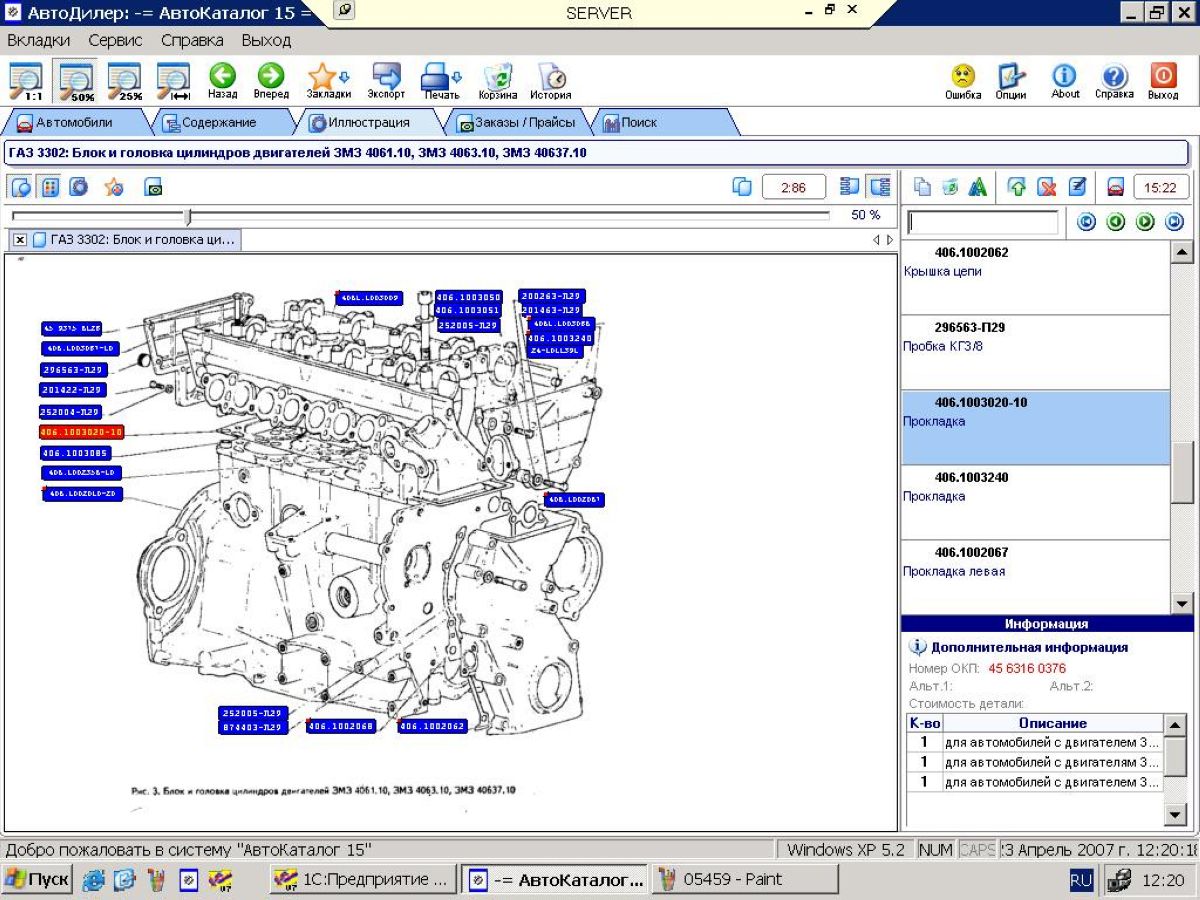Set zoom to 1:1 scale
Viewport: 1200px width, 900px height.
tap(26, 82)
